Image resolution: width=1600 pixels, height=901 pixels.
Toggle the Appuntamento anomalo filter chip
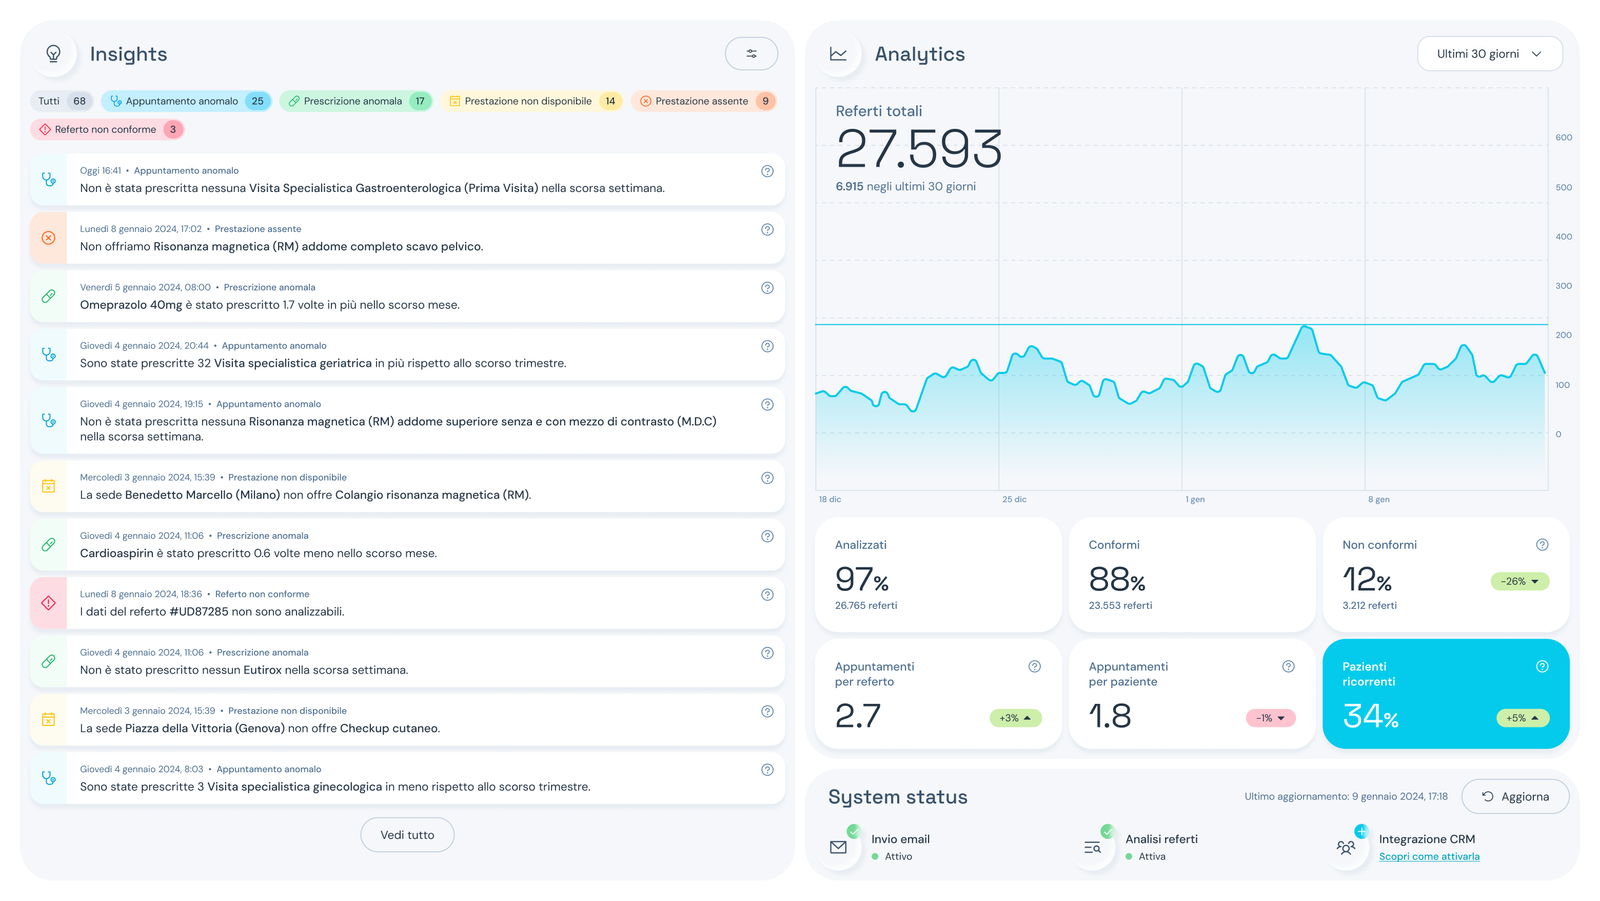[185, 101]
